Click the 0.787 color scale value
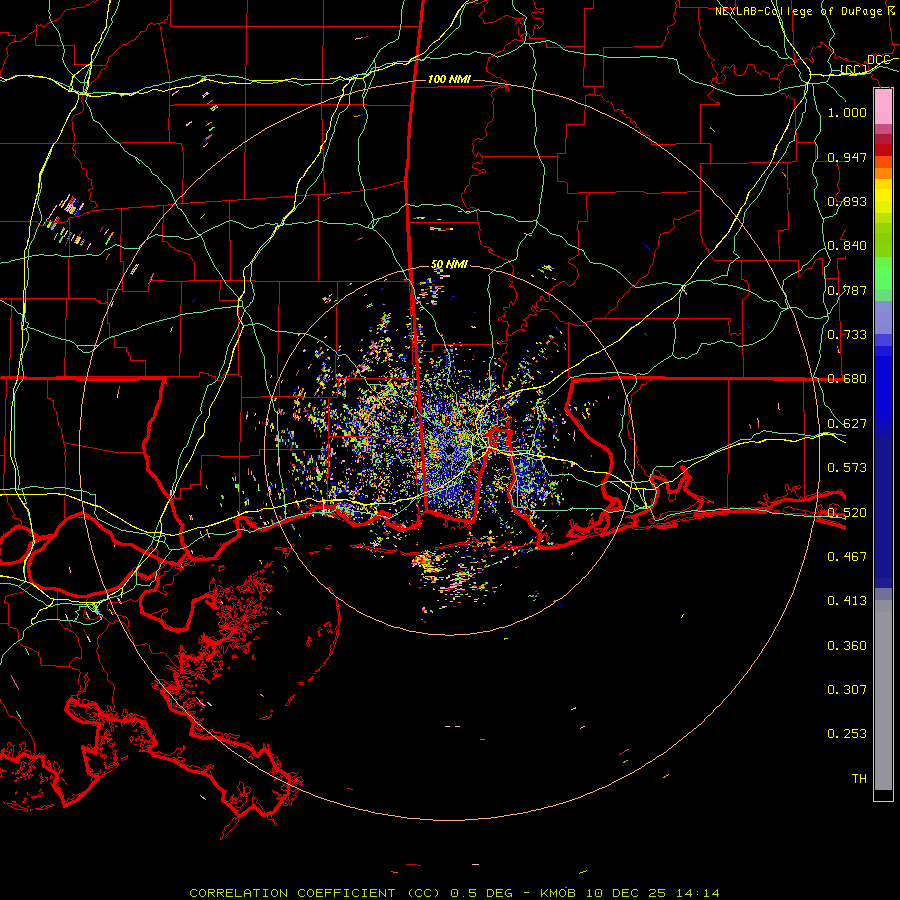 [847, 290]
